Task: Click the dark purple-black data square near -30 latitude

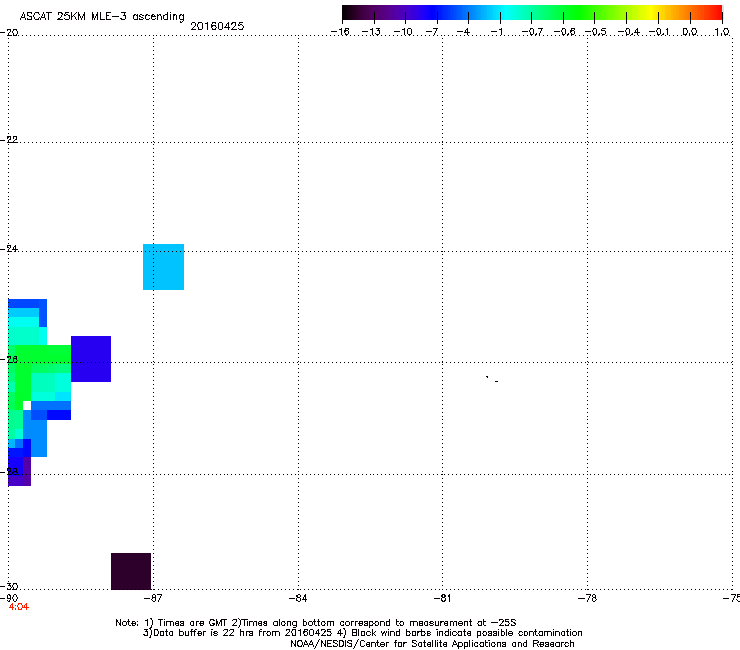Action: [131, 571]
